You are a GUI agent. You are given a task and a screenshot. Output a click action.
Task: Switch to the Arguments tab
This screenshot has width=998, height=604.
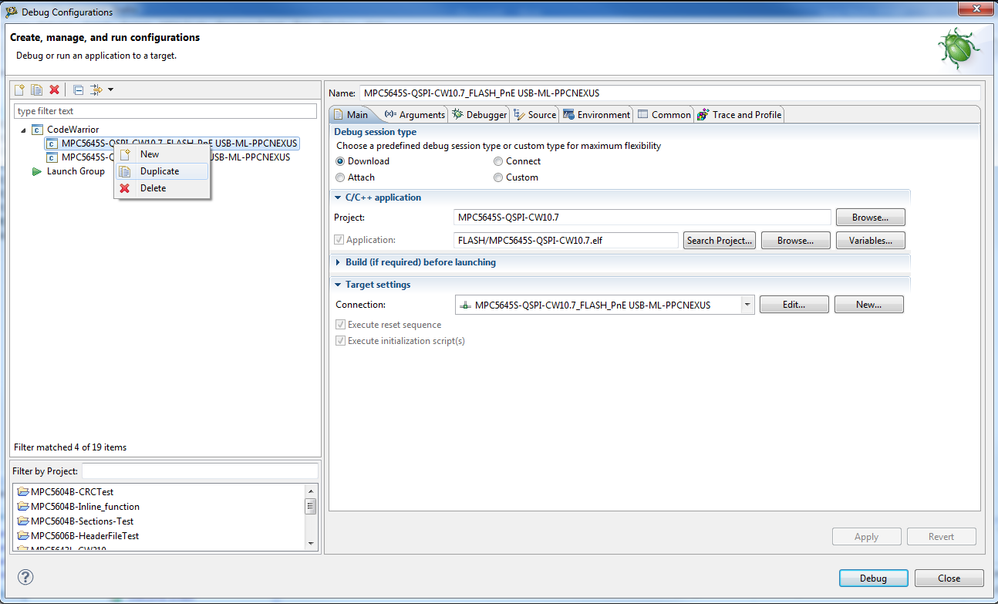click(x=414, y=115)
